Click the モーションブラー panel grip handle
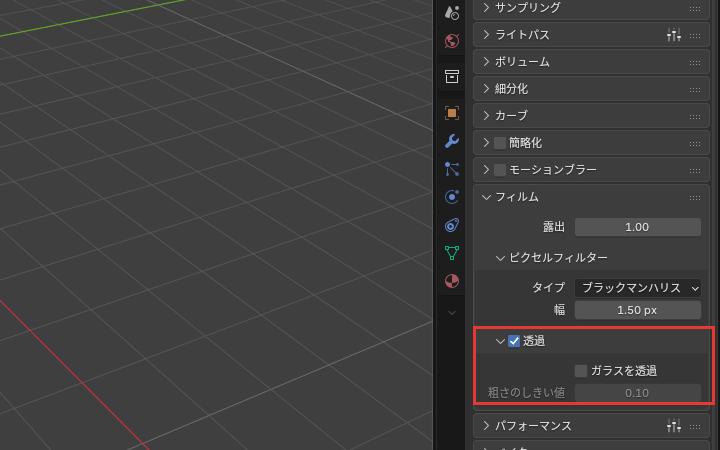Viewport: 720px width, 450px height. coord(695,171)
